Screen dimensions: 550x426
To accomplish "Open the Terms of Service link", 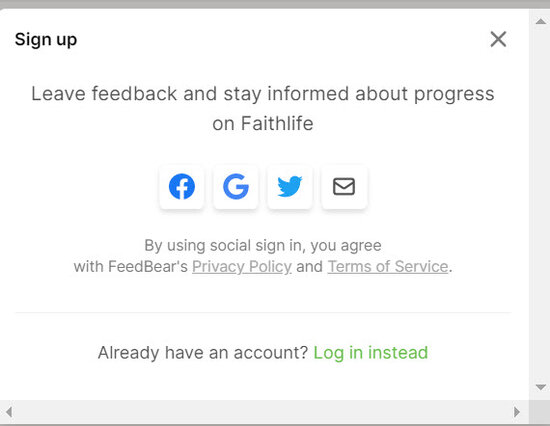I will coord(388,267).
